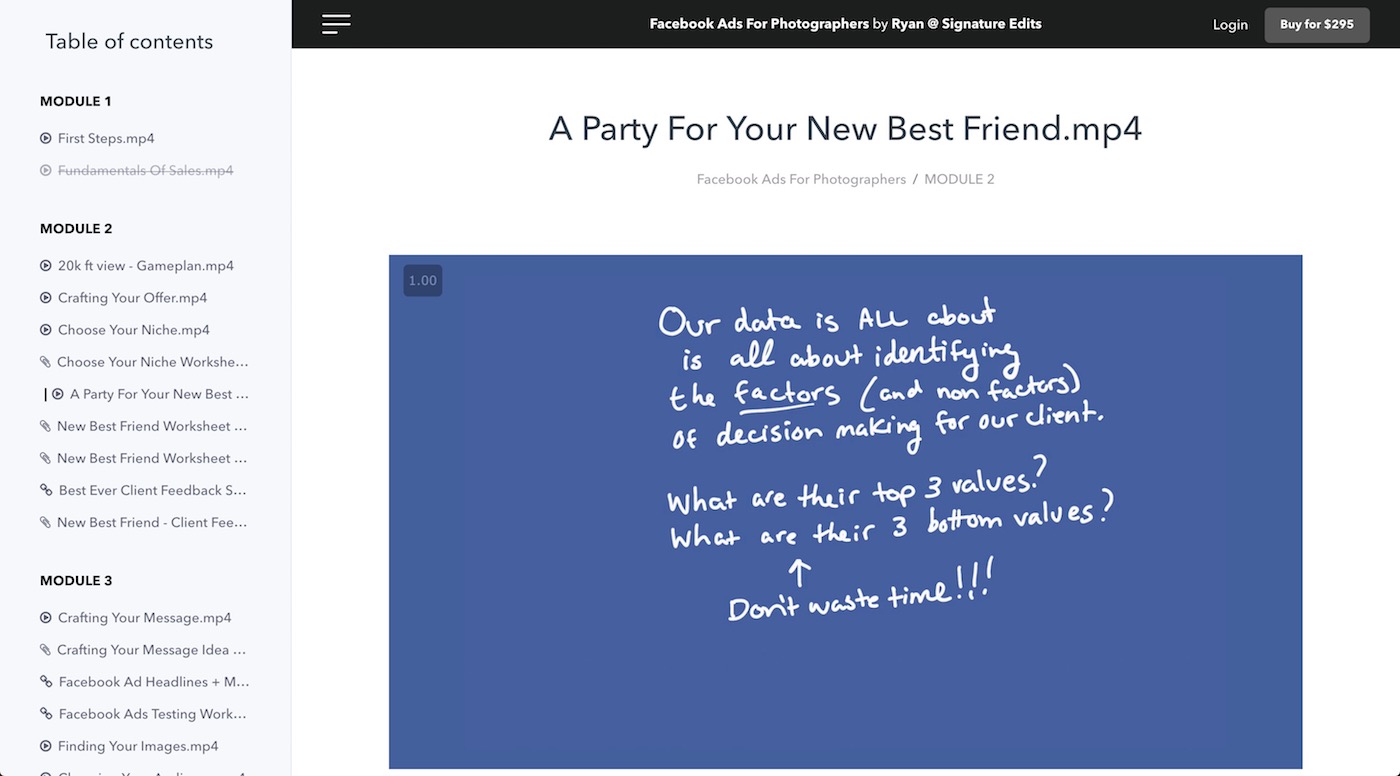Click play icon beside First Steps.mp4
The image size is (1400, 776).
coord(46,138)
